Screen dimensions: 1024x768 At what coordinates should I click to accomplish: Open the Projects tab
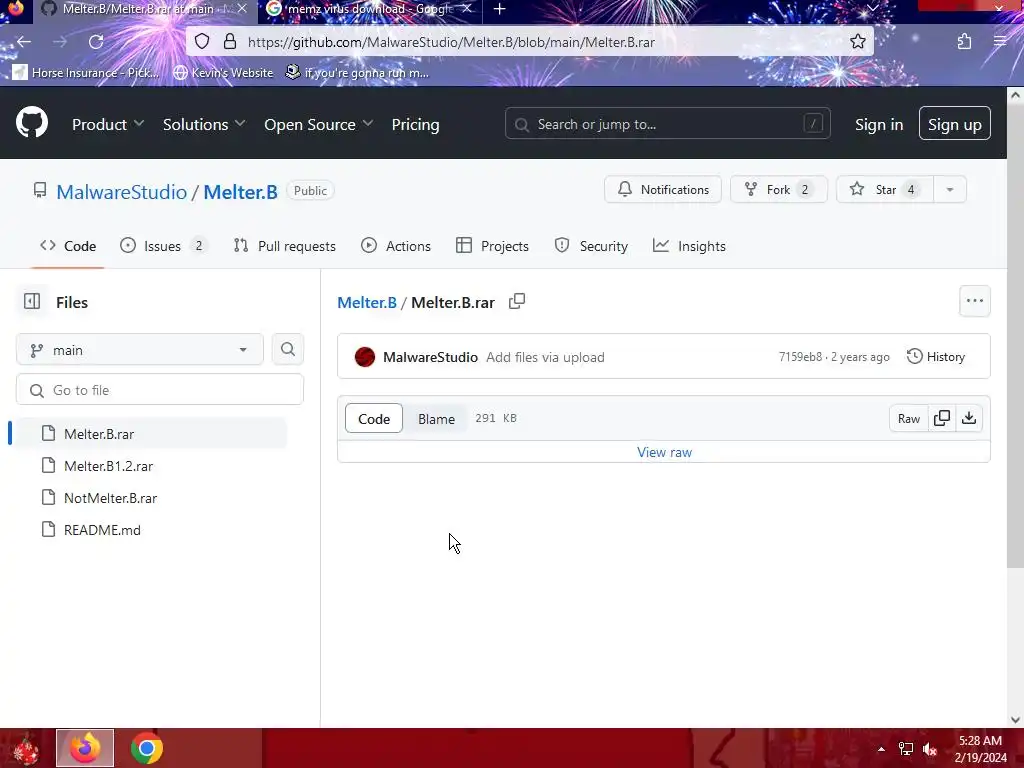[492, 246]
